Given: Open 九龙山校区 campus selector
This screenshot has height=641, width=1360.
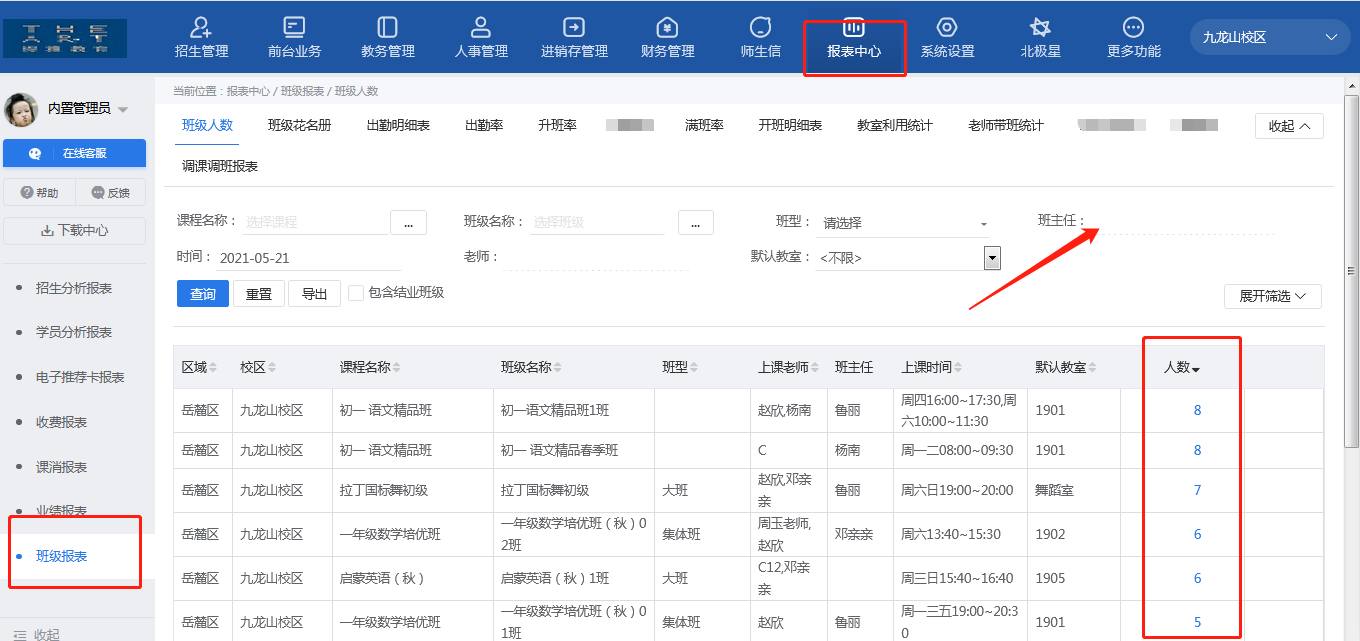Looking at the screenshot, I should coord(1270,37).
